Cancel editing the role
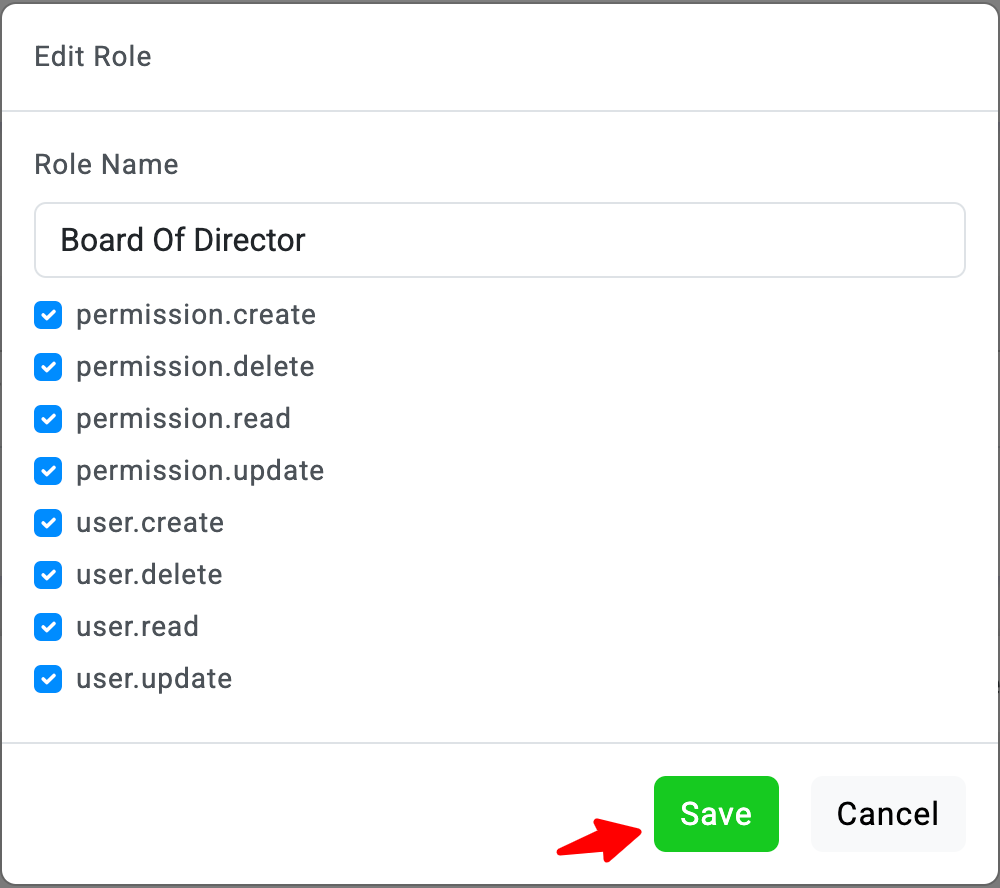Viewport: 1000px width, 888px height. tap(888, 814)
